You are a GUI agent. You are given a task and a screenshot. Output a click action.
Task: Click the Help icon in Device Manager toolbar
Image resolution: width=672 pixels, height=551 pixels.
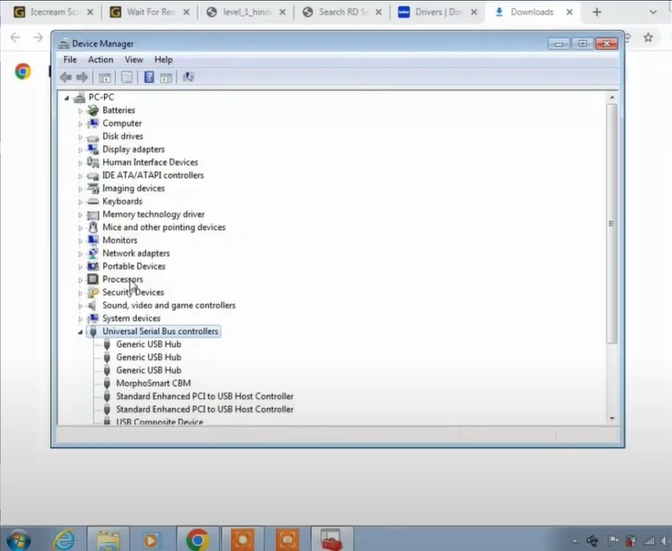tap(149, 77)
